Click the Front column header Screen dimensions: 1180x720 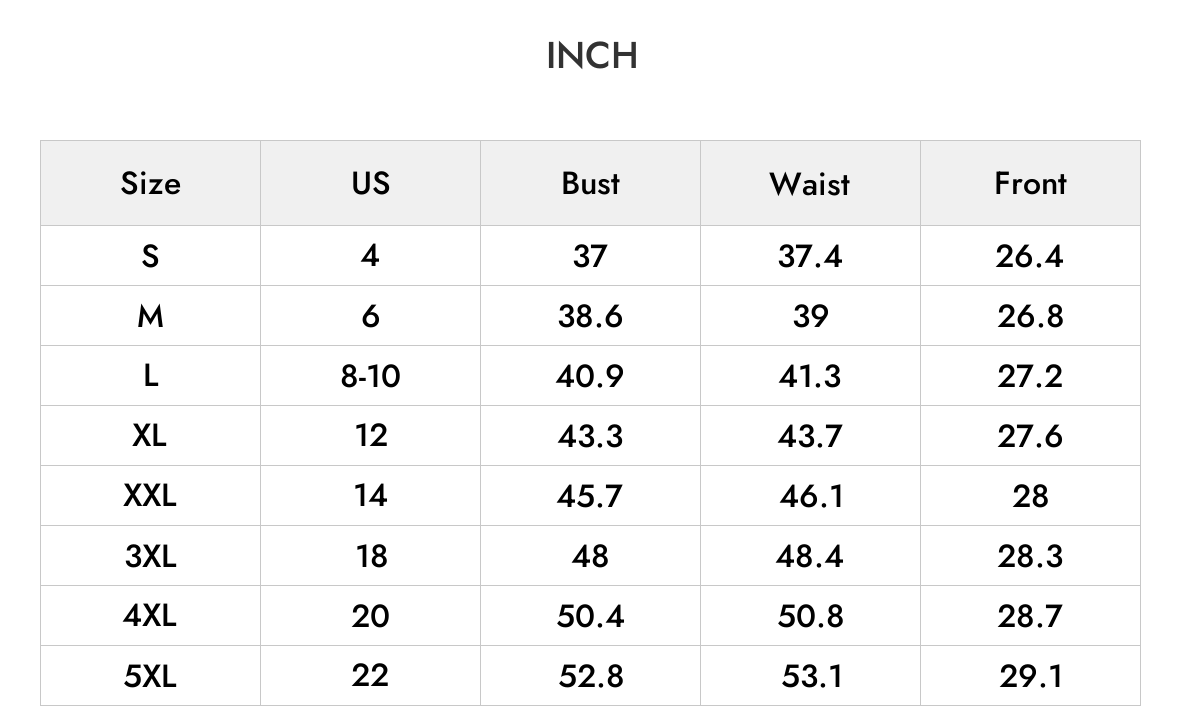click(x=1030, y=184)
